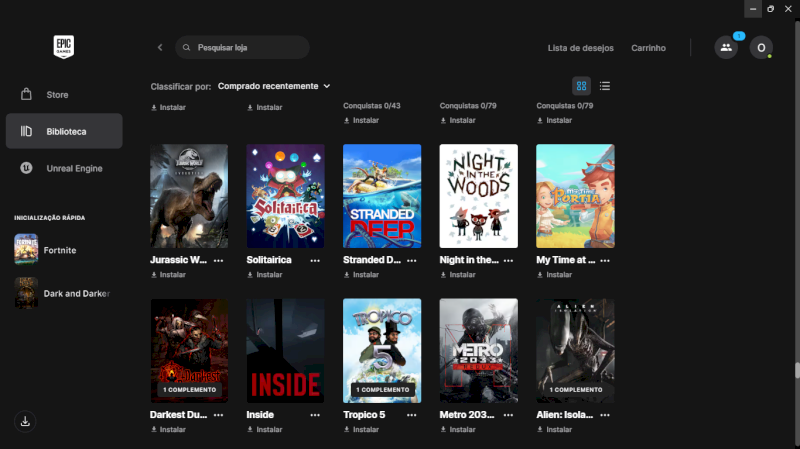Open Lista de desejos
Screen dimensions: 800x449
pyautogui.click(x=581, y=48)
